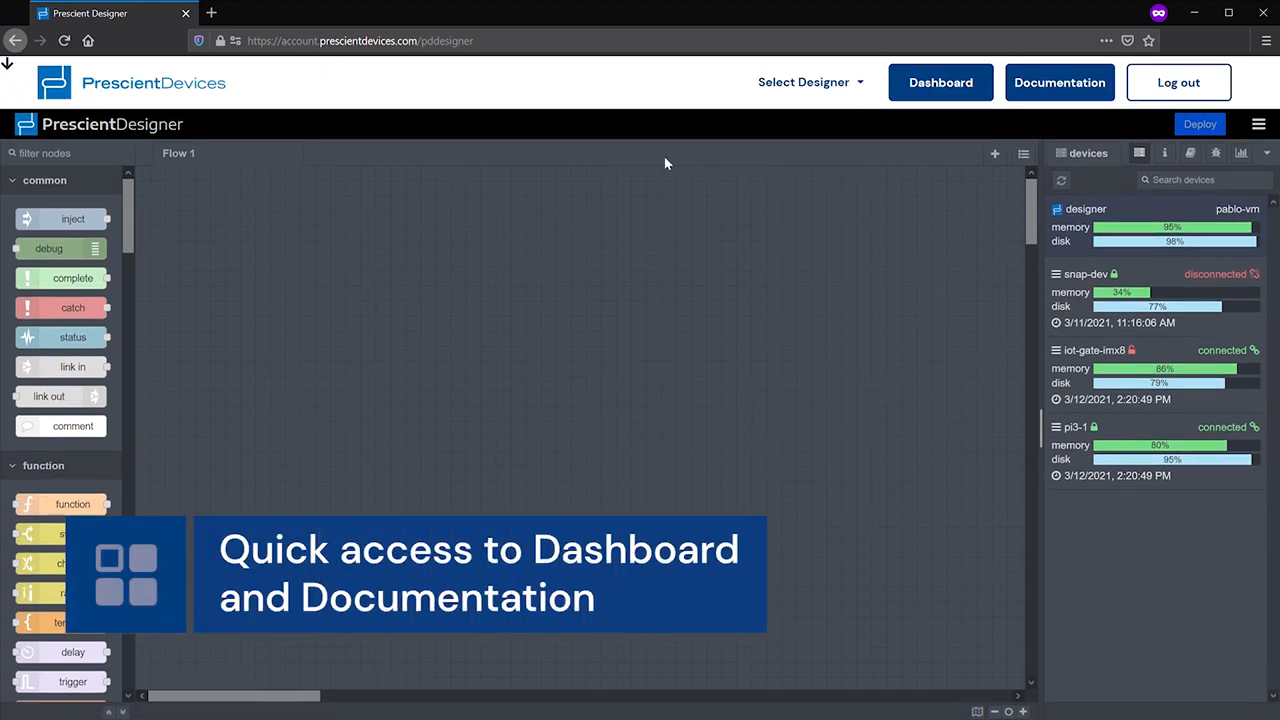Toggle the lock on pi3-1 device
Screen dimensions: 1280x720
[1092, 427]
